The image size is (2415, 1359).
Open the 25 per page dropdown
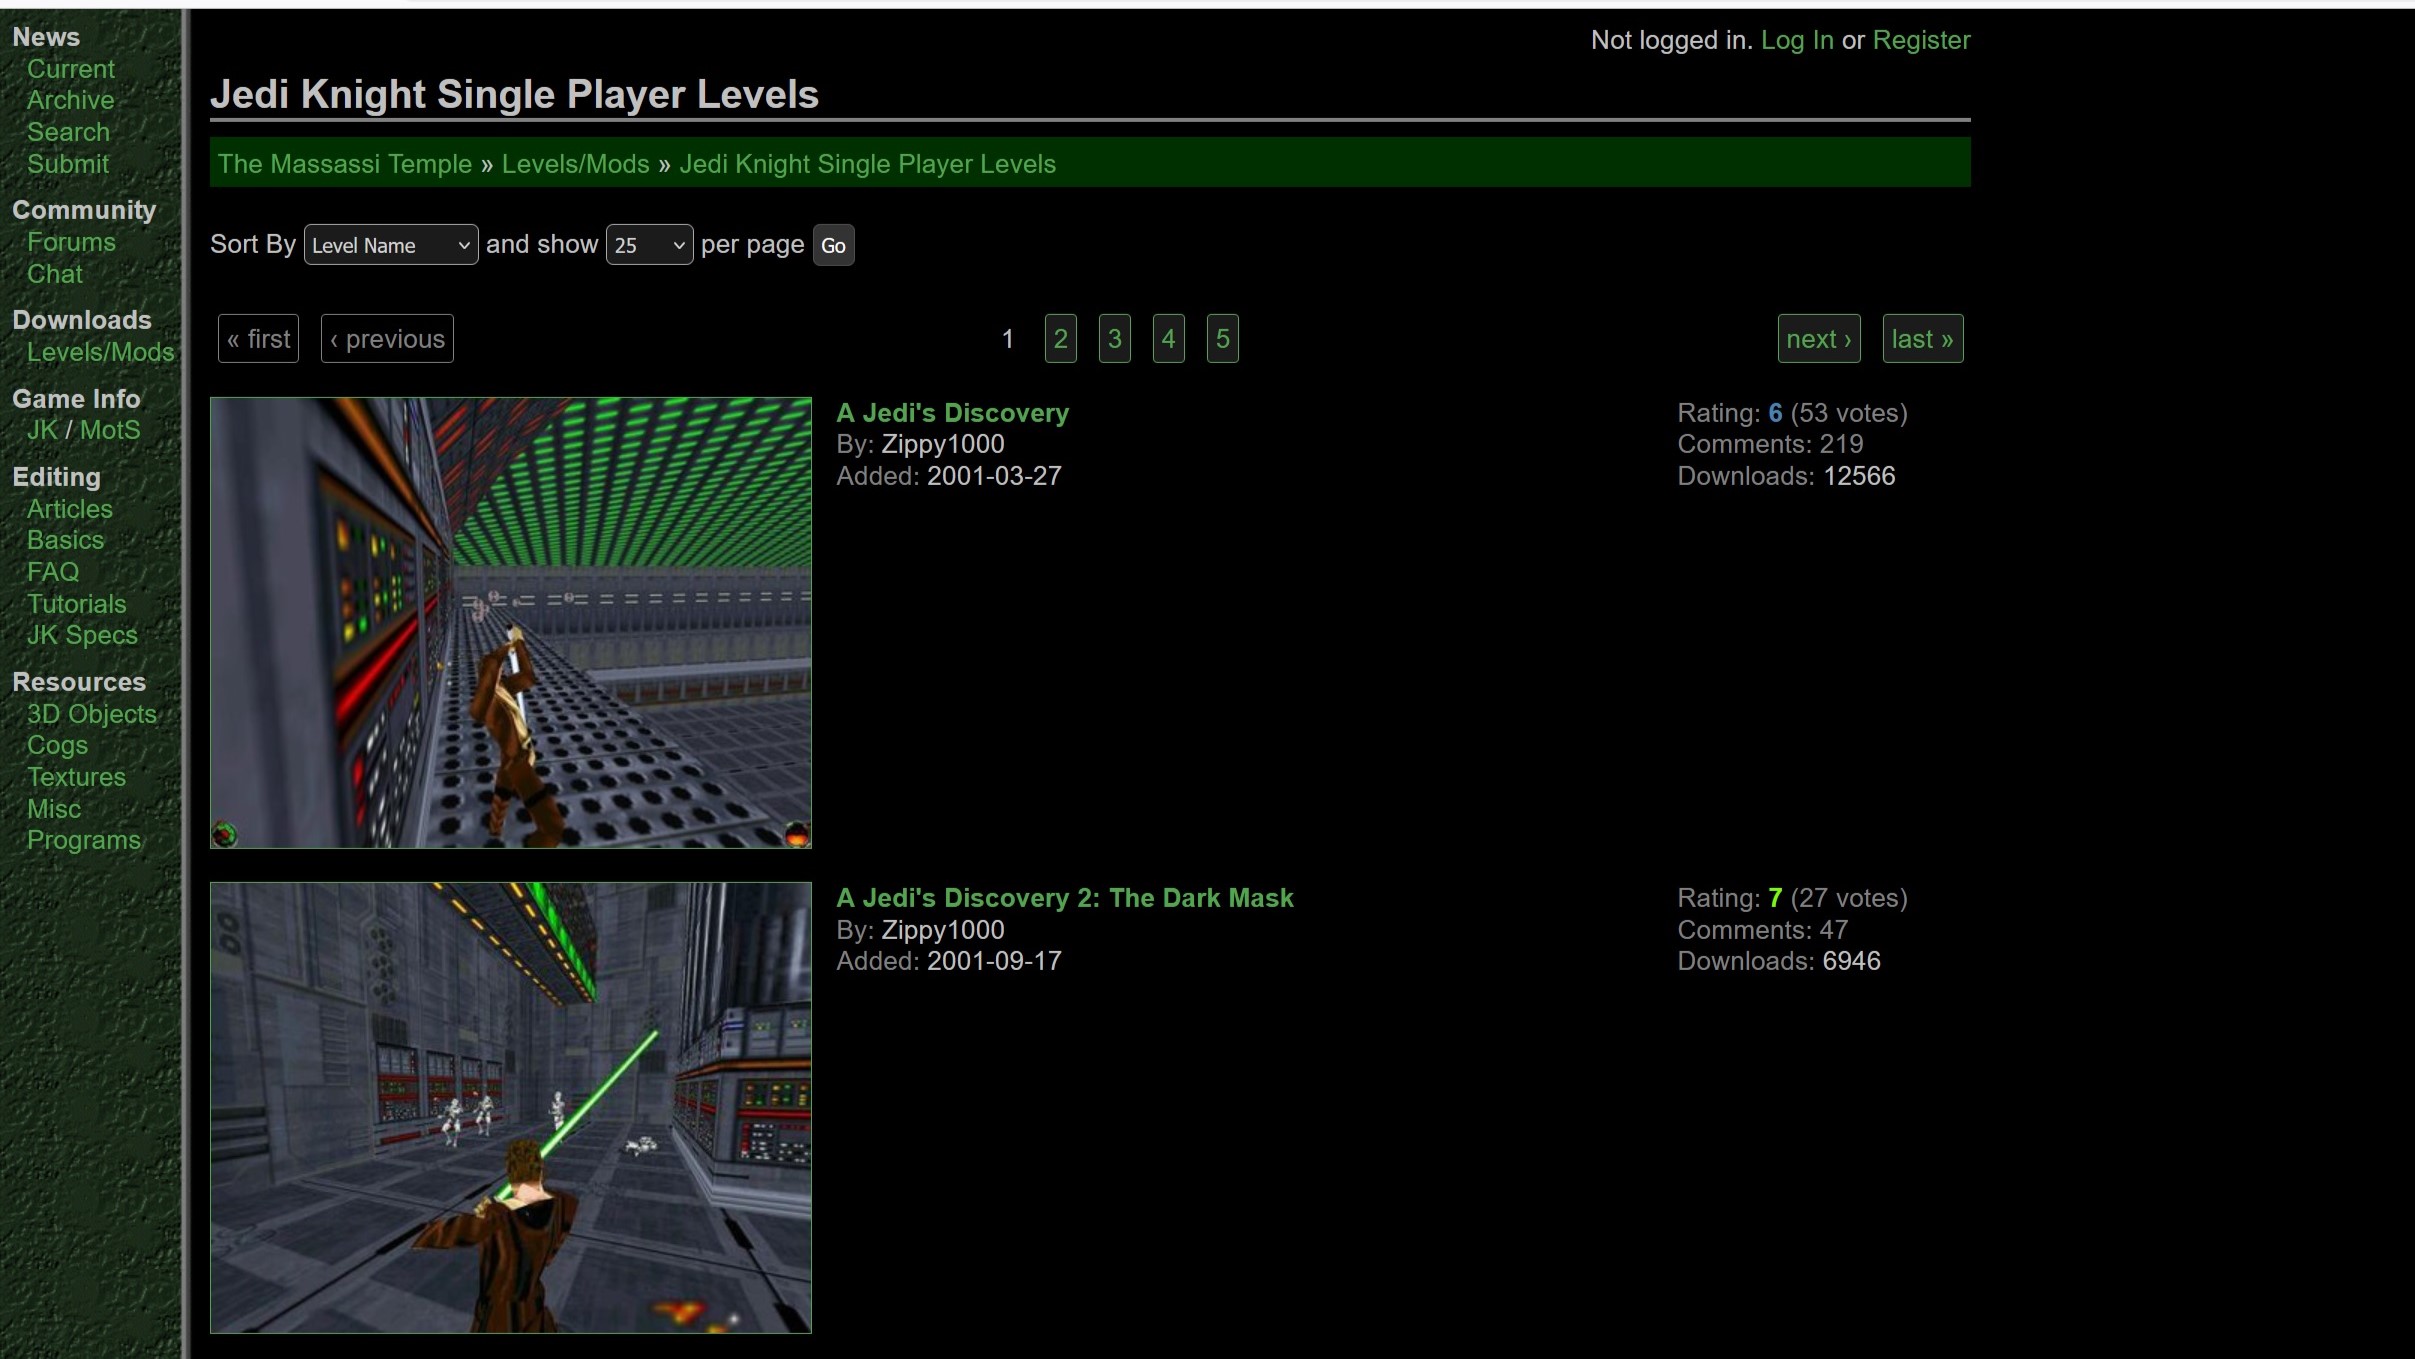click(x=649, y=245)
